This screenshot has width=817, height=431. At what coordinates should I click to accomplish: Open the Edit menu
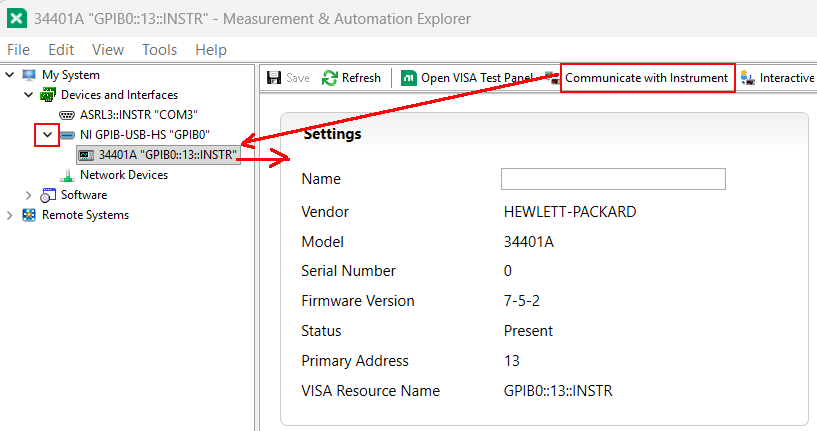coord(61,50)
